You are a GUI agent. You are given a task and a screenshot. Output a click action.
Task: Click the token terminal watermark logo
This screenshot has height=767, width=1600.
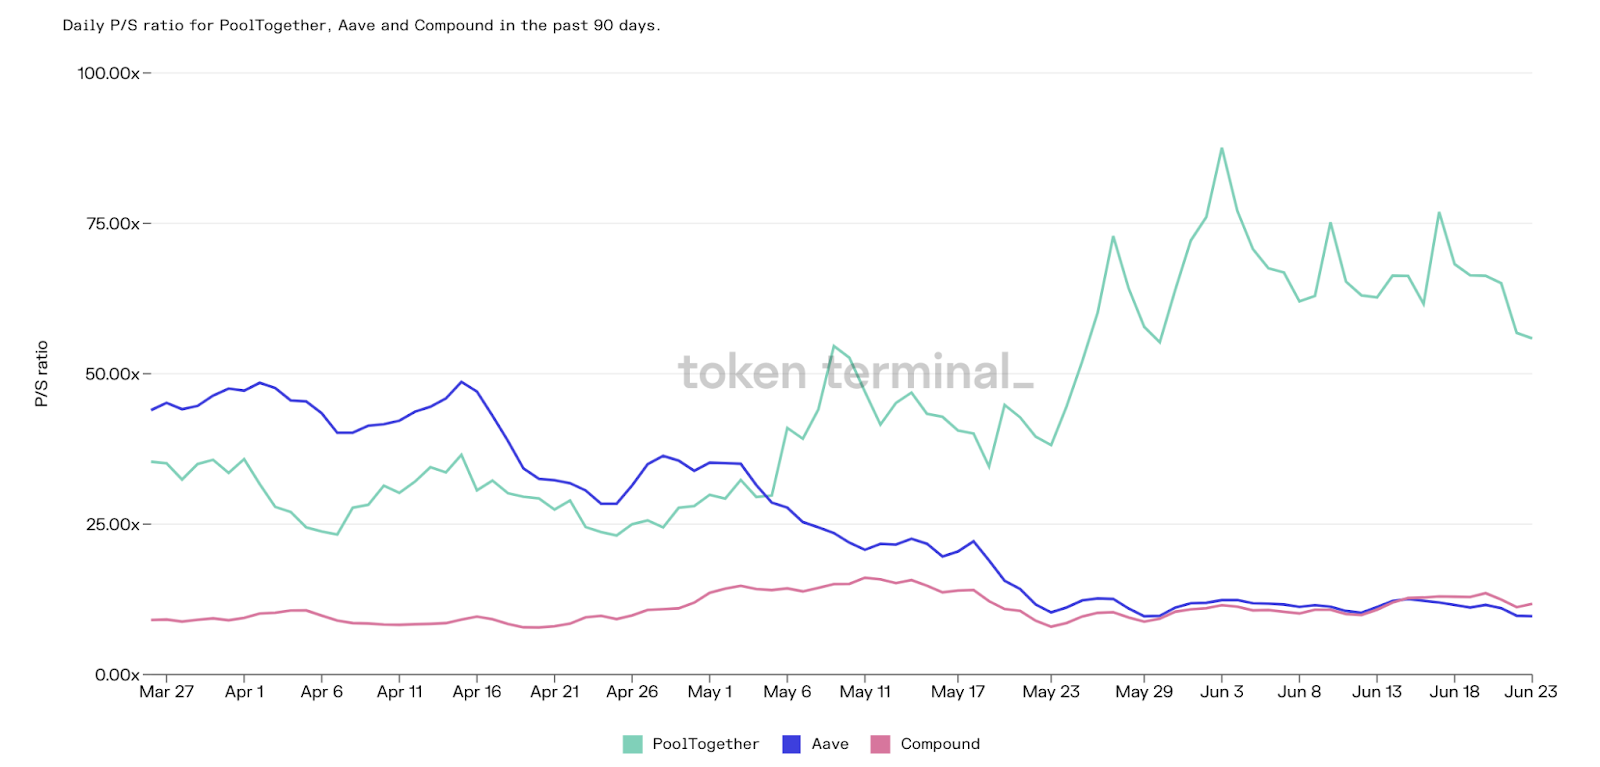(856, 372)
